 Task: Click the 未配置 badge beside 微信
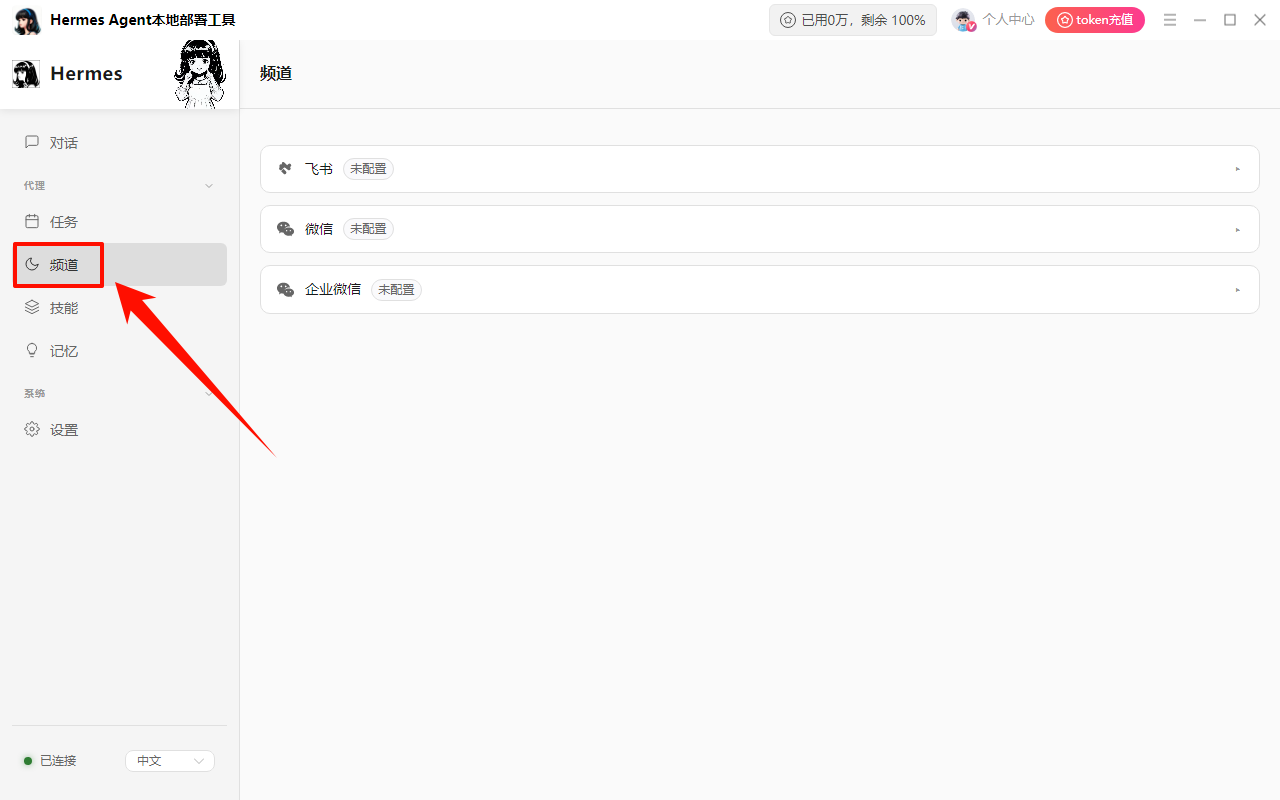tap(368, 229)
